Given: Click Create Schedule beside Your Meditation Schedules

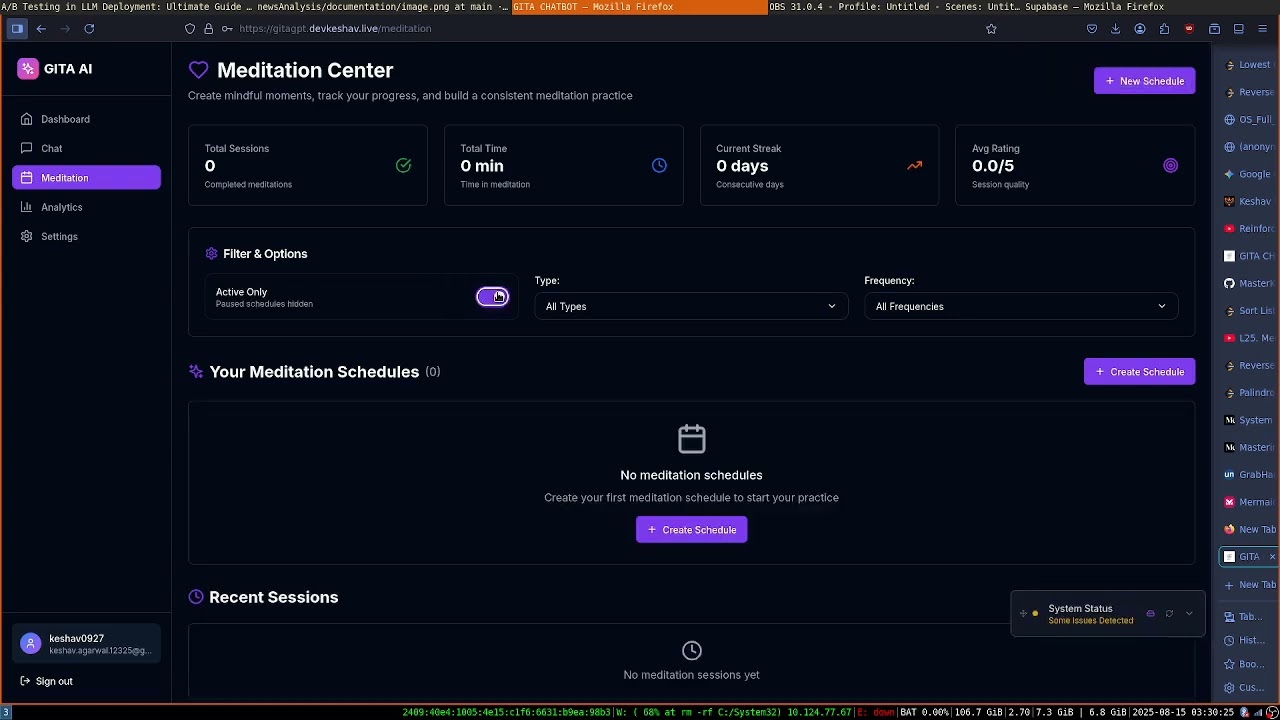Looking at the screenshot, I should click(x=1139, y=372).
